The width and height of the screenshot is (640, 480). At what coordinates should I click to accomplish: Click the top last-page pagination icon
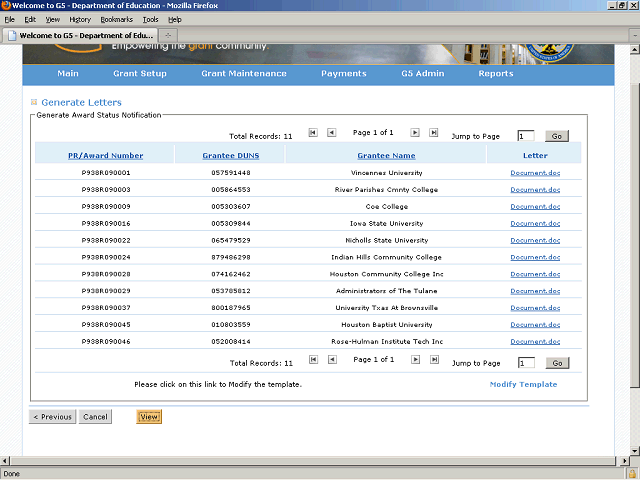(433, 132)
